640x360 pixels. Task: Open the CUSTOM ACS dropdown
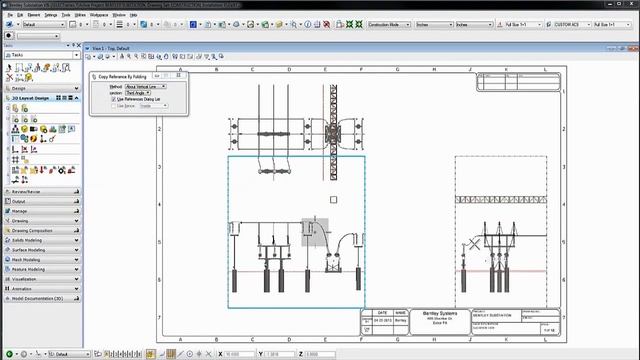point(572,24)
